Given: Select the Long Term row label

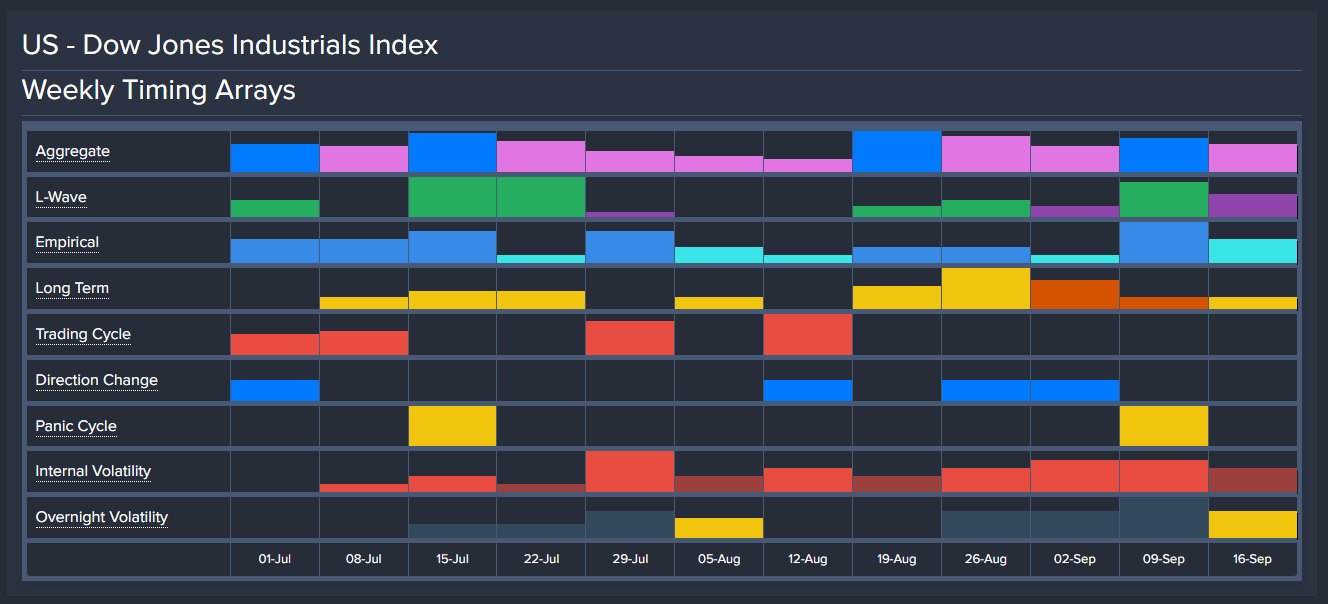Looking at the screenshot, I should point(72,289).
